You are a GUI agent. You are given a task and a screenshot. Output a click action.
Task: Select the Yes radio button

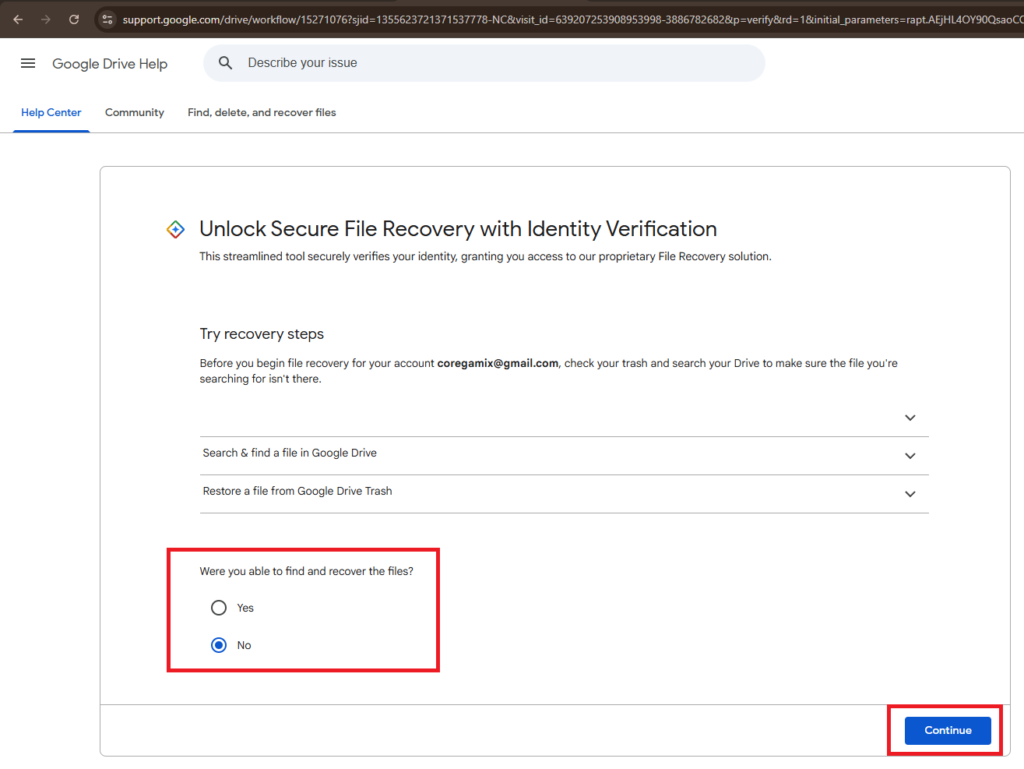tap(219, 608)
